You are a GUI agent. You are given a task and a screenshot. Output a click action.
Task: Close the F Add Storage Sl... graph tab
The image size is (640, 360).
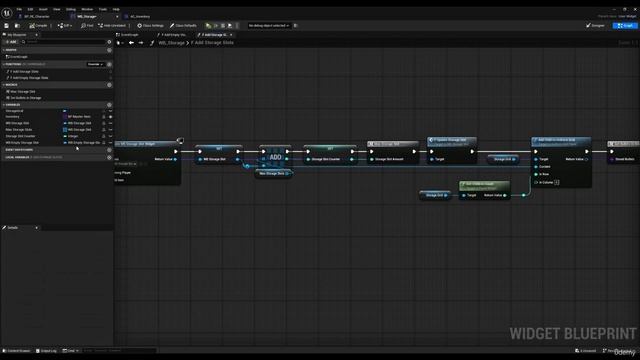tap(231, 35)
